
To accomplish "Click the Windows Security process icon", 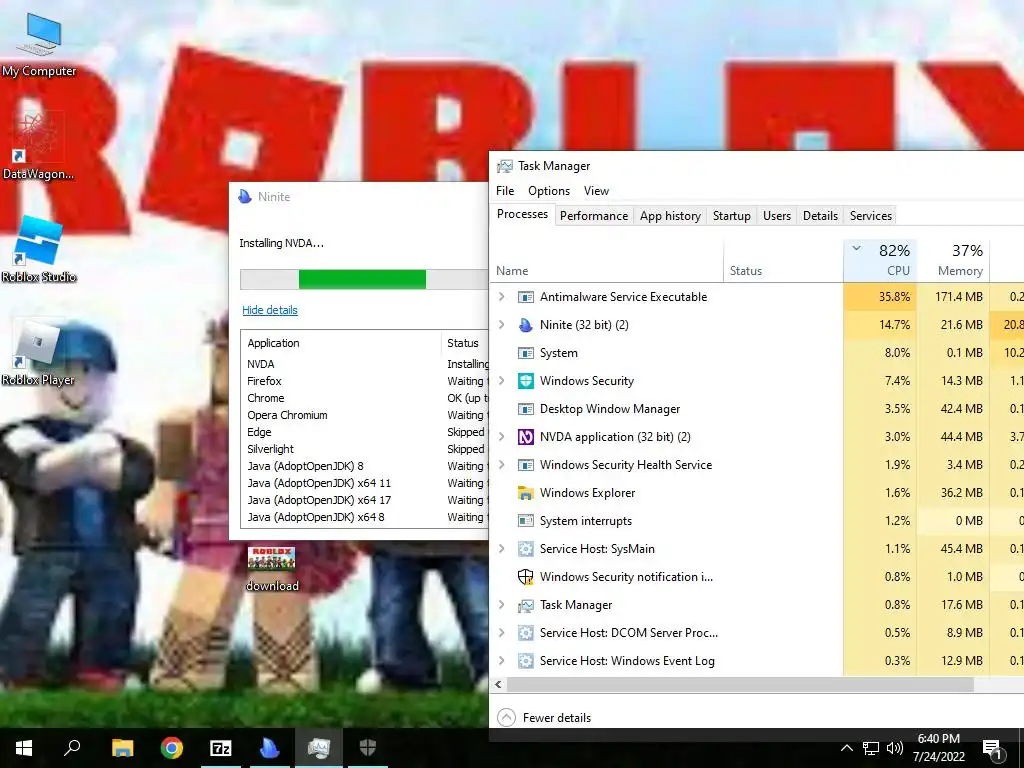I will coord(526,381).
